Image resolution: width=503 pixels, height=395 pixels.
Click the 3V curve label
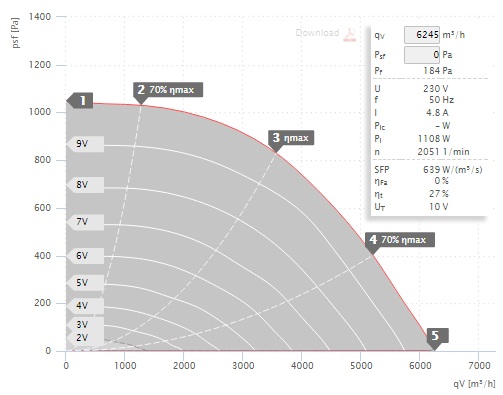click(85, 324)
